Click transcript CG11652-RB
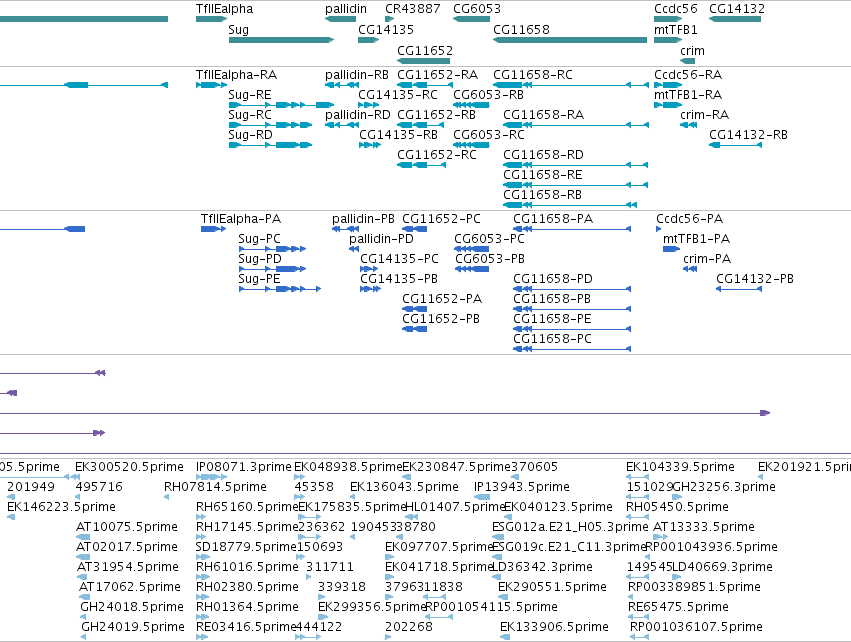Image resolution: width=851 pixels, height=642 pixels. coord(436,115)
